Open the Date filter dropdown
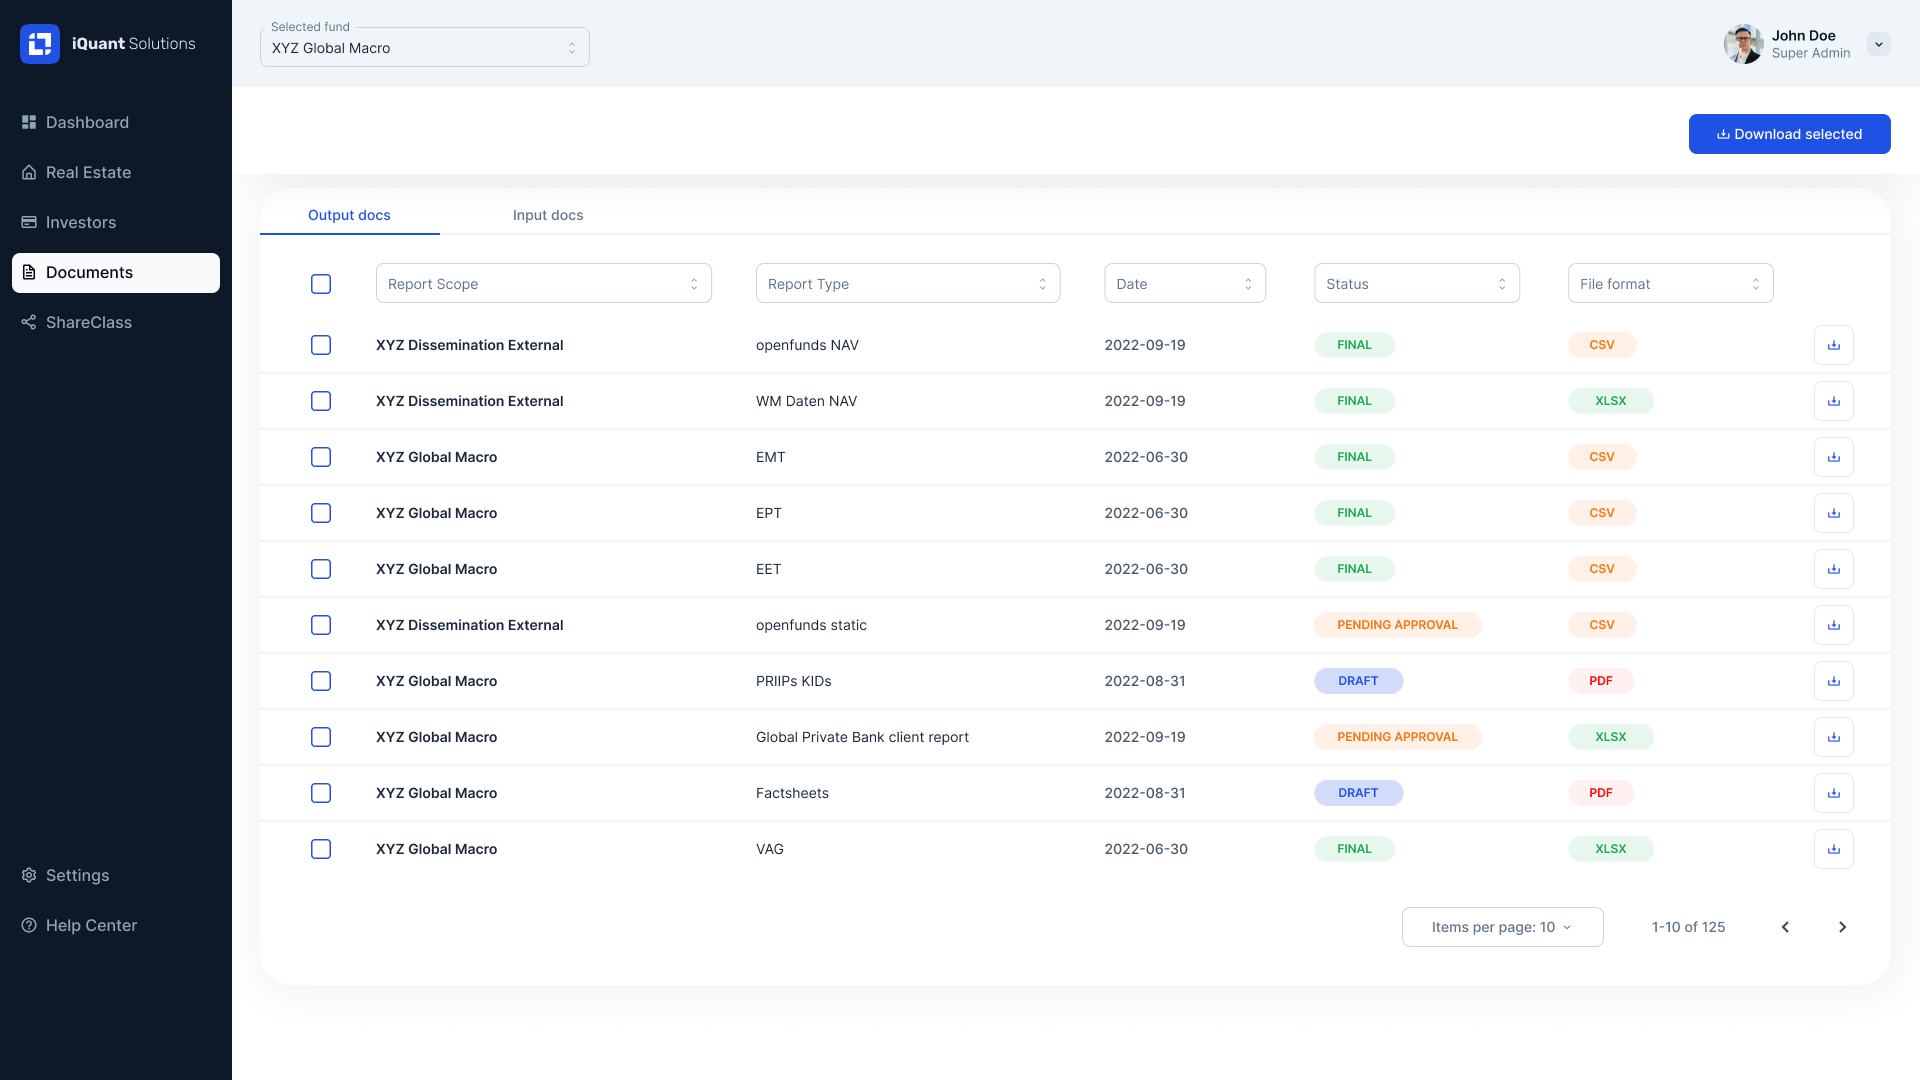The height and width of the screenshot is (1080, 1920). point(1185,283)
